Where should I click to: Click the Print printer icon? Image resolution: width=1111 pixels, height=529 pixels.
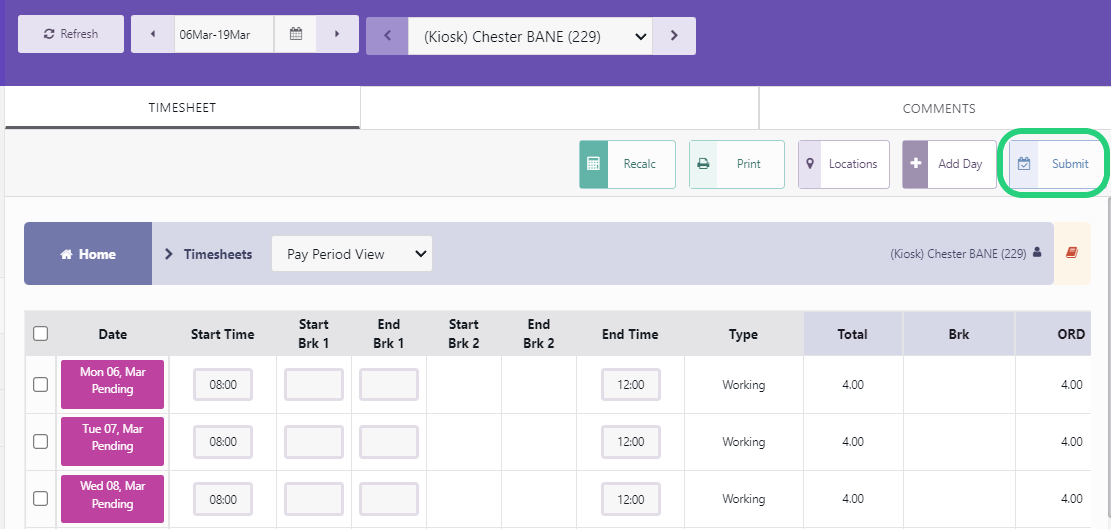[x=703, y=164]
